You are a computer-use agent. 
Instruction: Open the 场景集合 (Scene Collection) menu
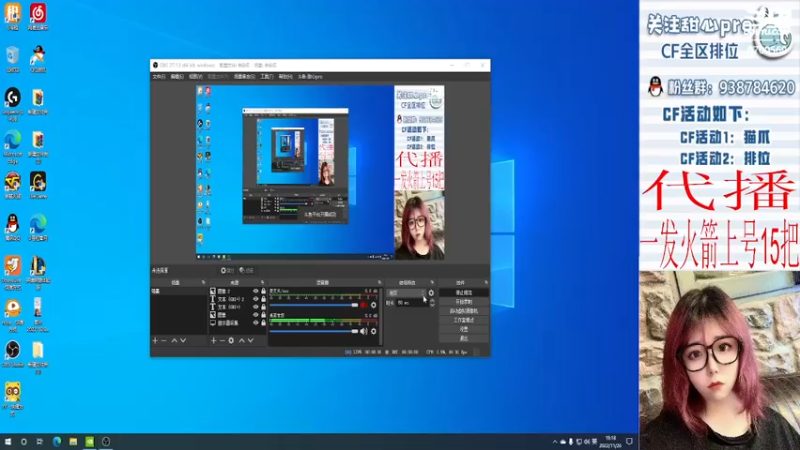pyautogui.click(x=244, y=77)
